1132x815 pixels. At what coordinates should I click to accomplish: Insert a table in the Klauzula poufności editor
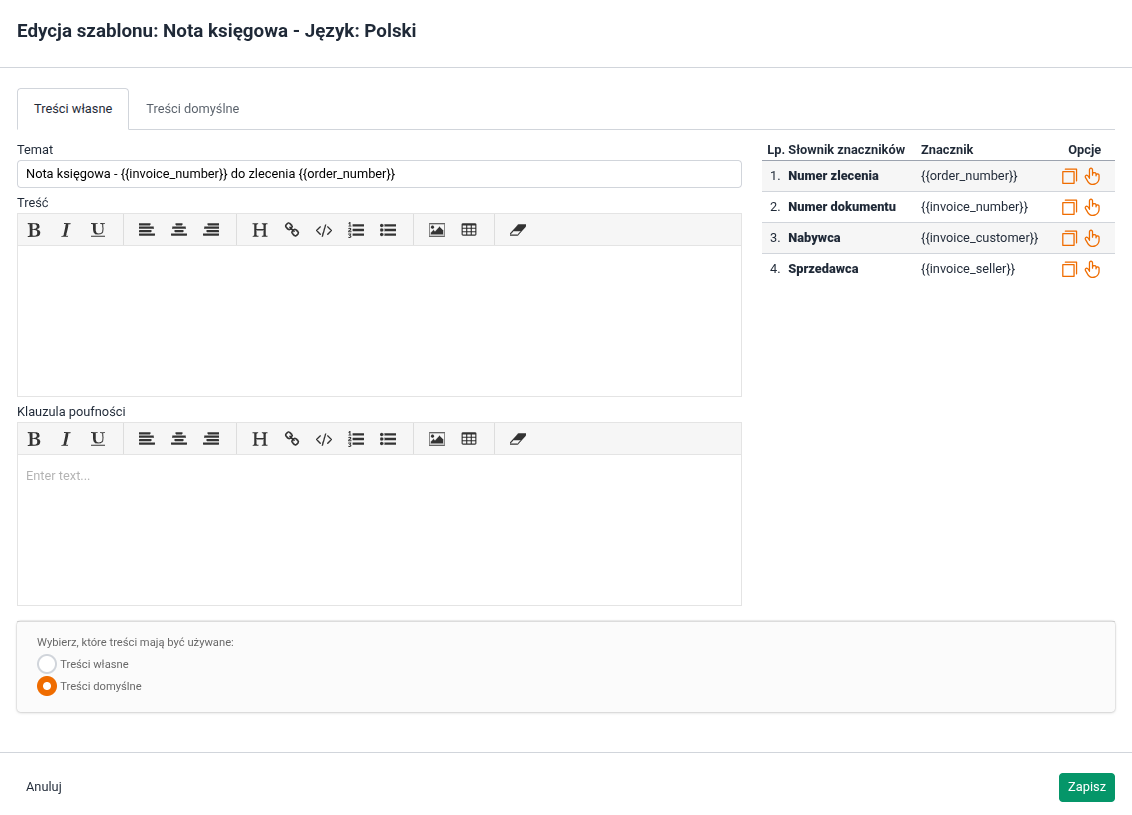[x=469, y=439]
